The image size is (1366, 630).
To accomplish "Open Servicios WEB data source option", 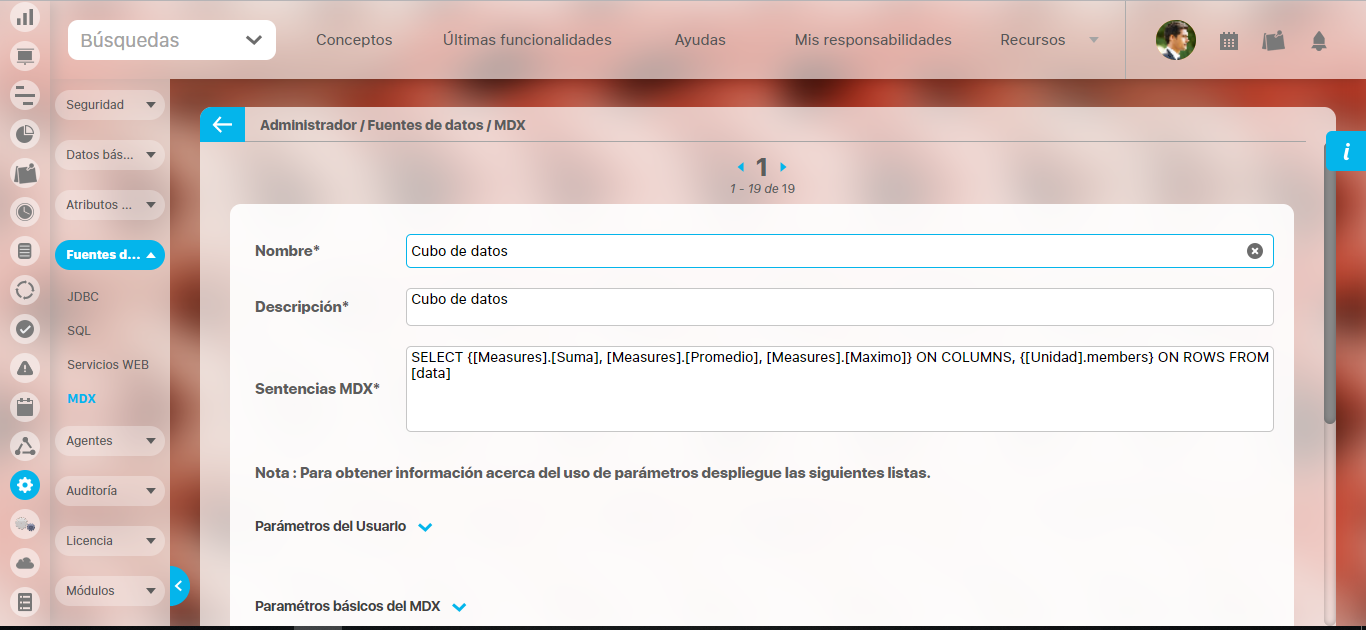I will 108,365.
